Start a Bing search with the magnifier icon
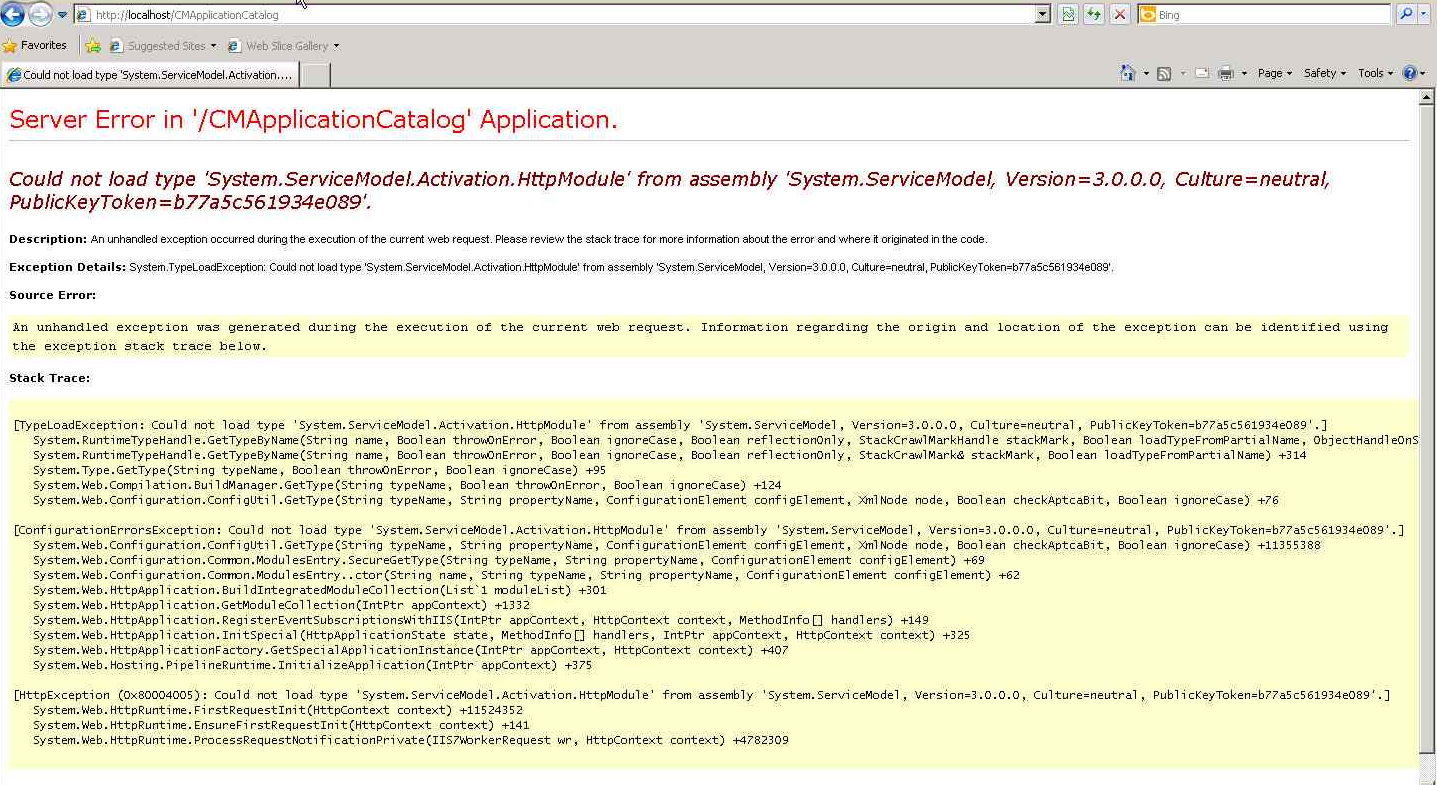The height and width of the screenshot is (785, 1437). (x=1406, y=13)
